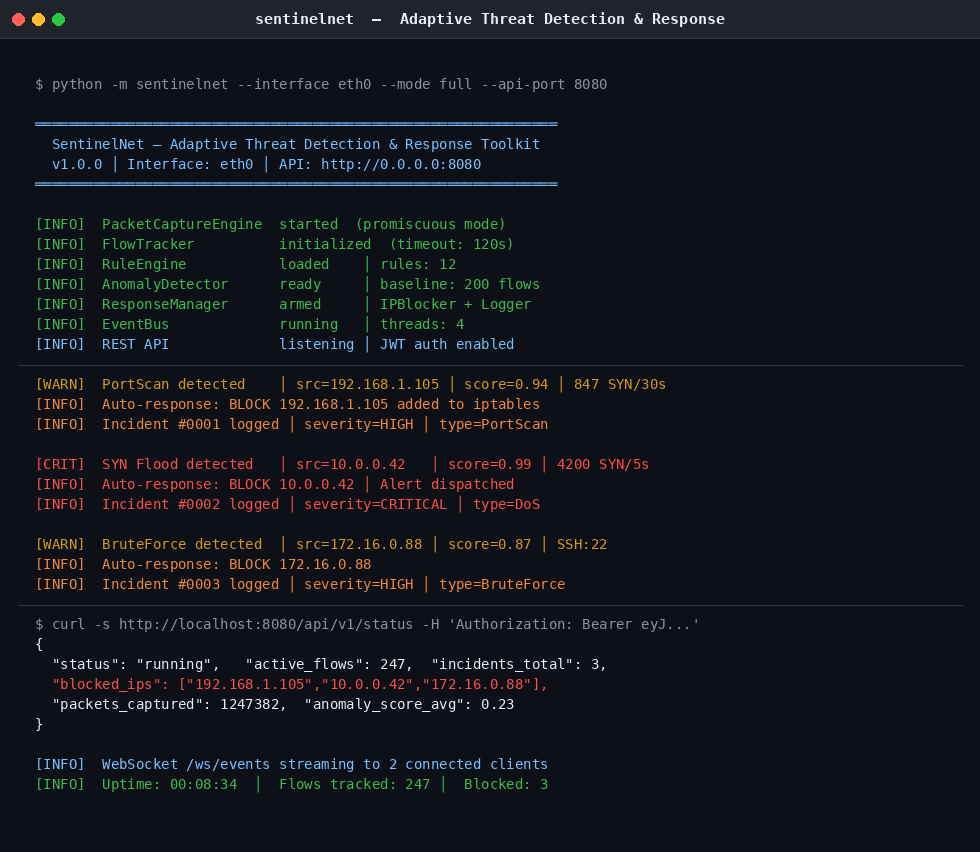Click the WebSocket /ws/events streaming line
Image resolution: width=980 pixels, height=852 pixels.
click(x=291, y=764)
